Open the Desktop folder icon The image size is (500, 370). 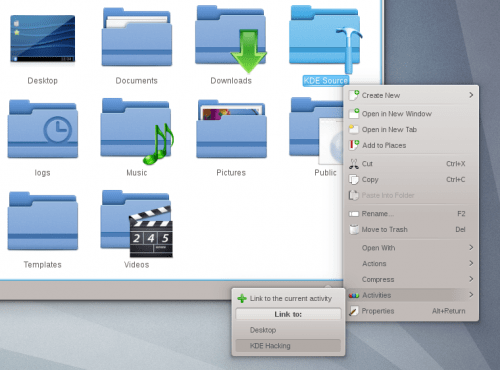pyautogui.click(x=43, y=39)
